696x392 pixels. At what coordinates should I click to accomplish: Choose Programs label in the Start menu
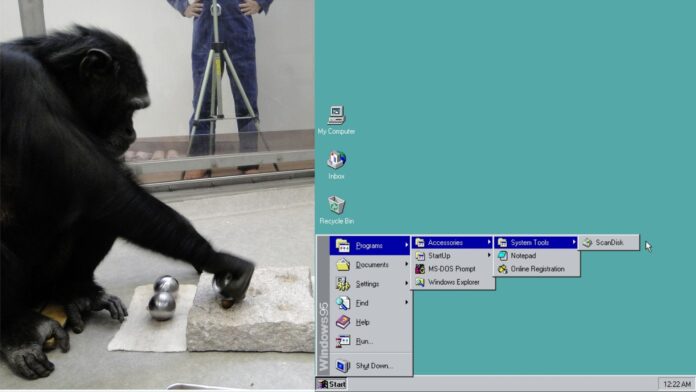(369, 245)
